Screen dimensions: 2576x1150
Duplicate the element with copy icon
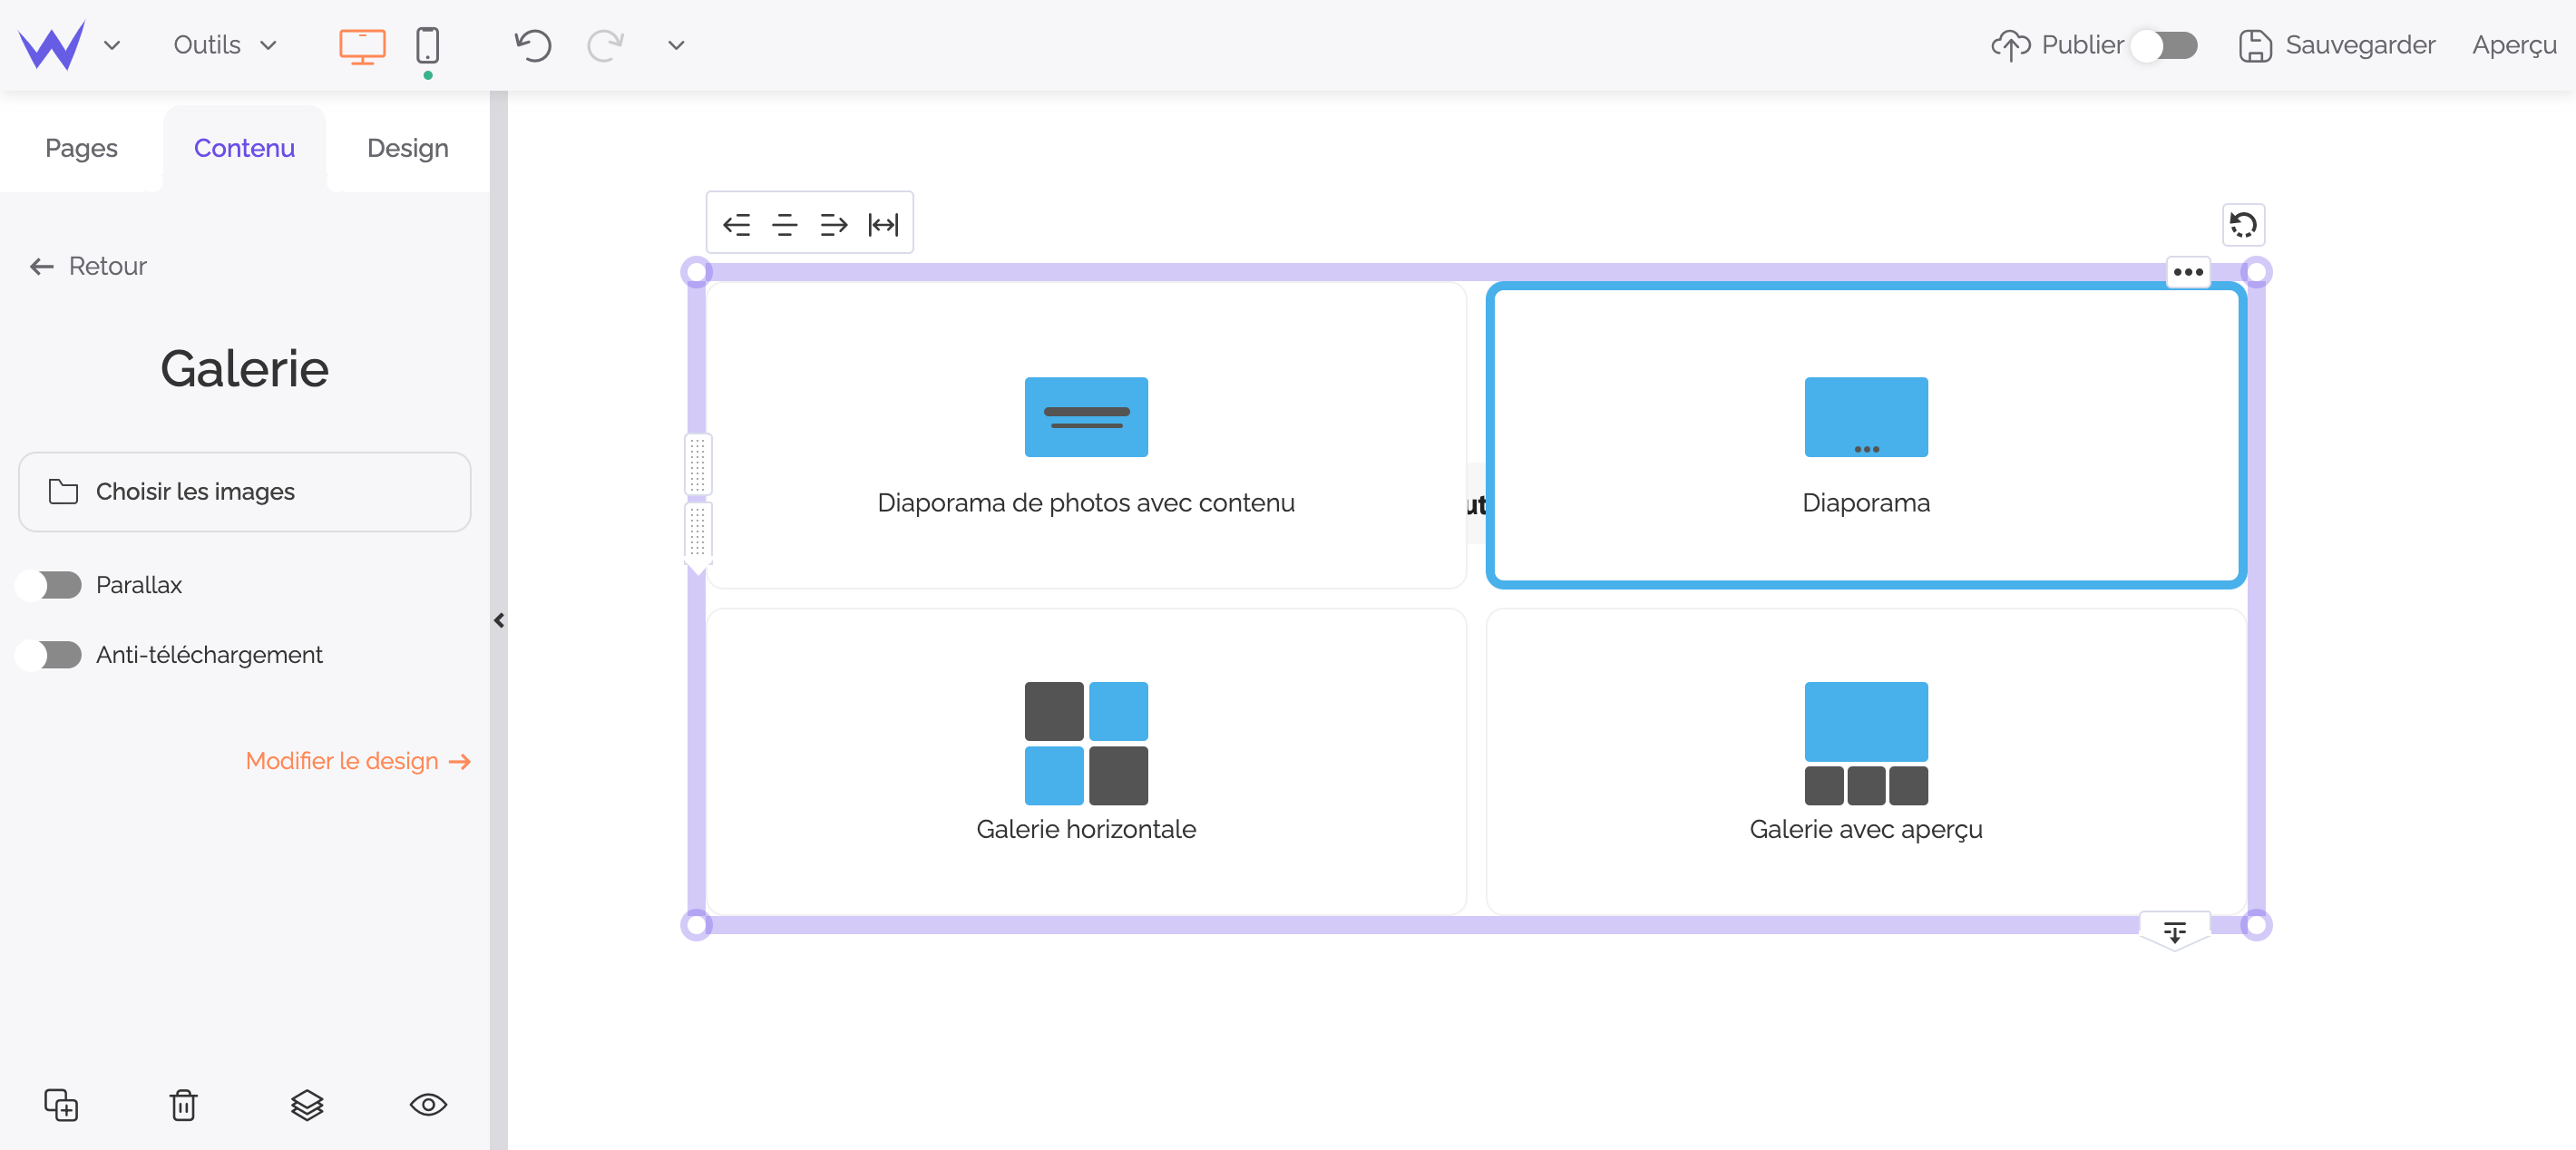(61, 1105)
